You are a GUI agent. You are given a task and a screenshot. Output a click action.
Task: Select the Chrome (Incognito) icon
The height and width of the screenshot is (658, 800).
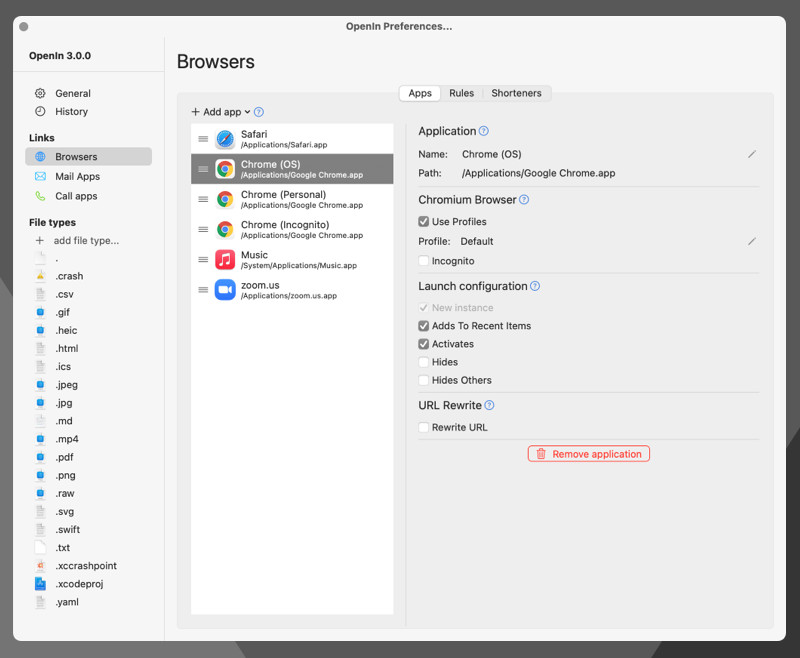click(225, 229)
